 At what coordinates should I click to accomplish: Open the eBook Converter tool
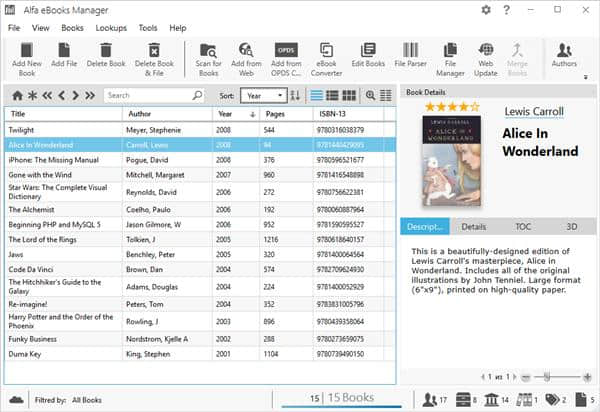click(x=326, y=51)
